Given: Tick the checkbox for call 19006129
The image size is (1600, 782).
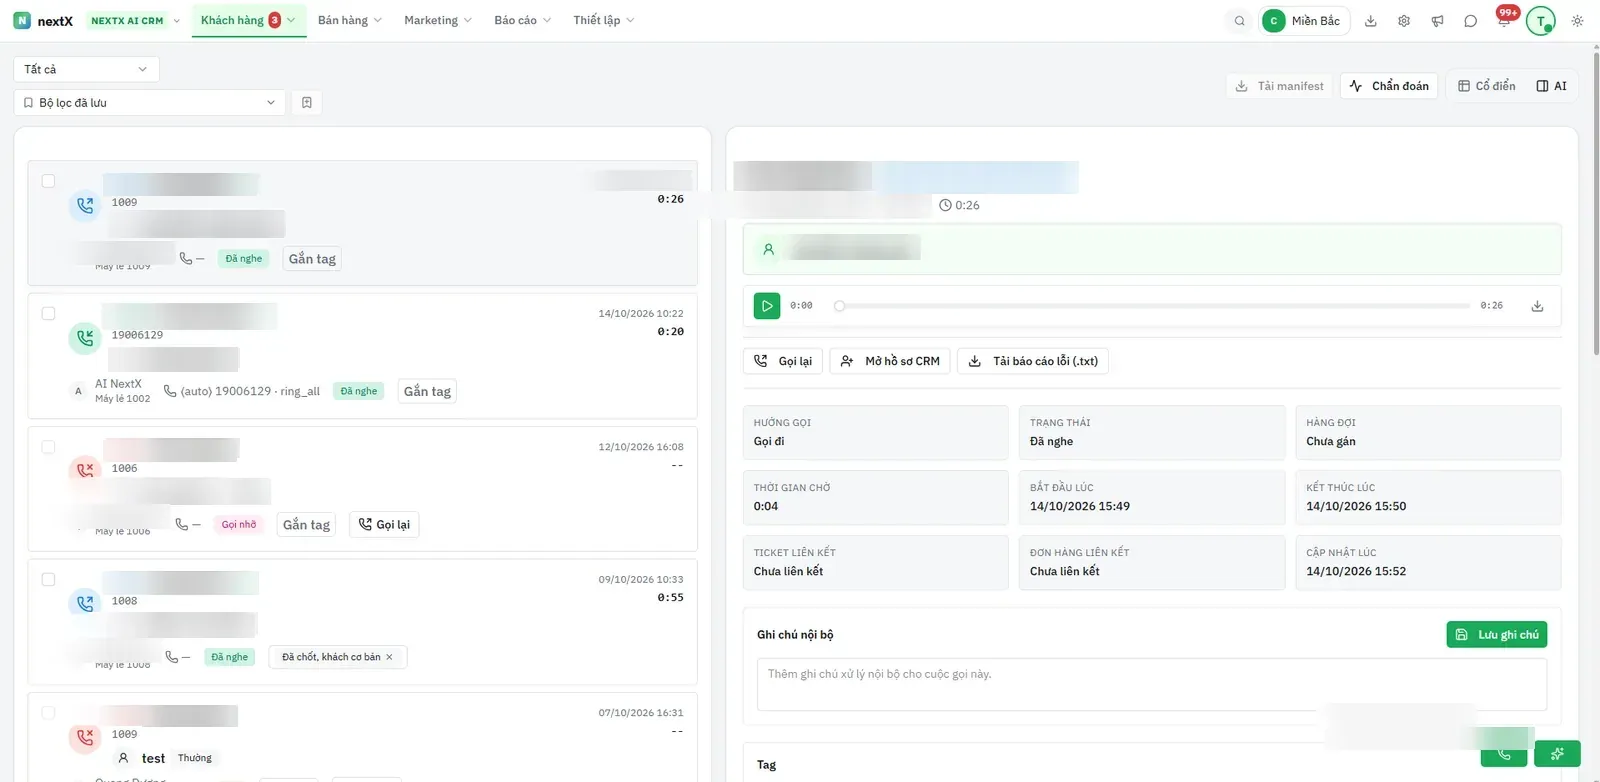Looking at the screenshot, I should (48, 313).
